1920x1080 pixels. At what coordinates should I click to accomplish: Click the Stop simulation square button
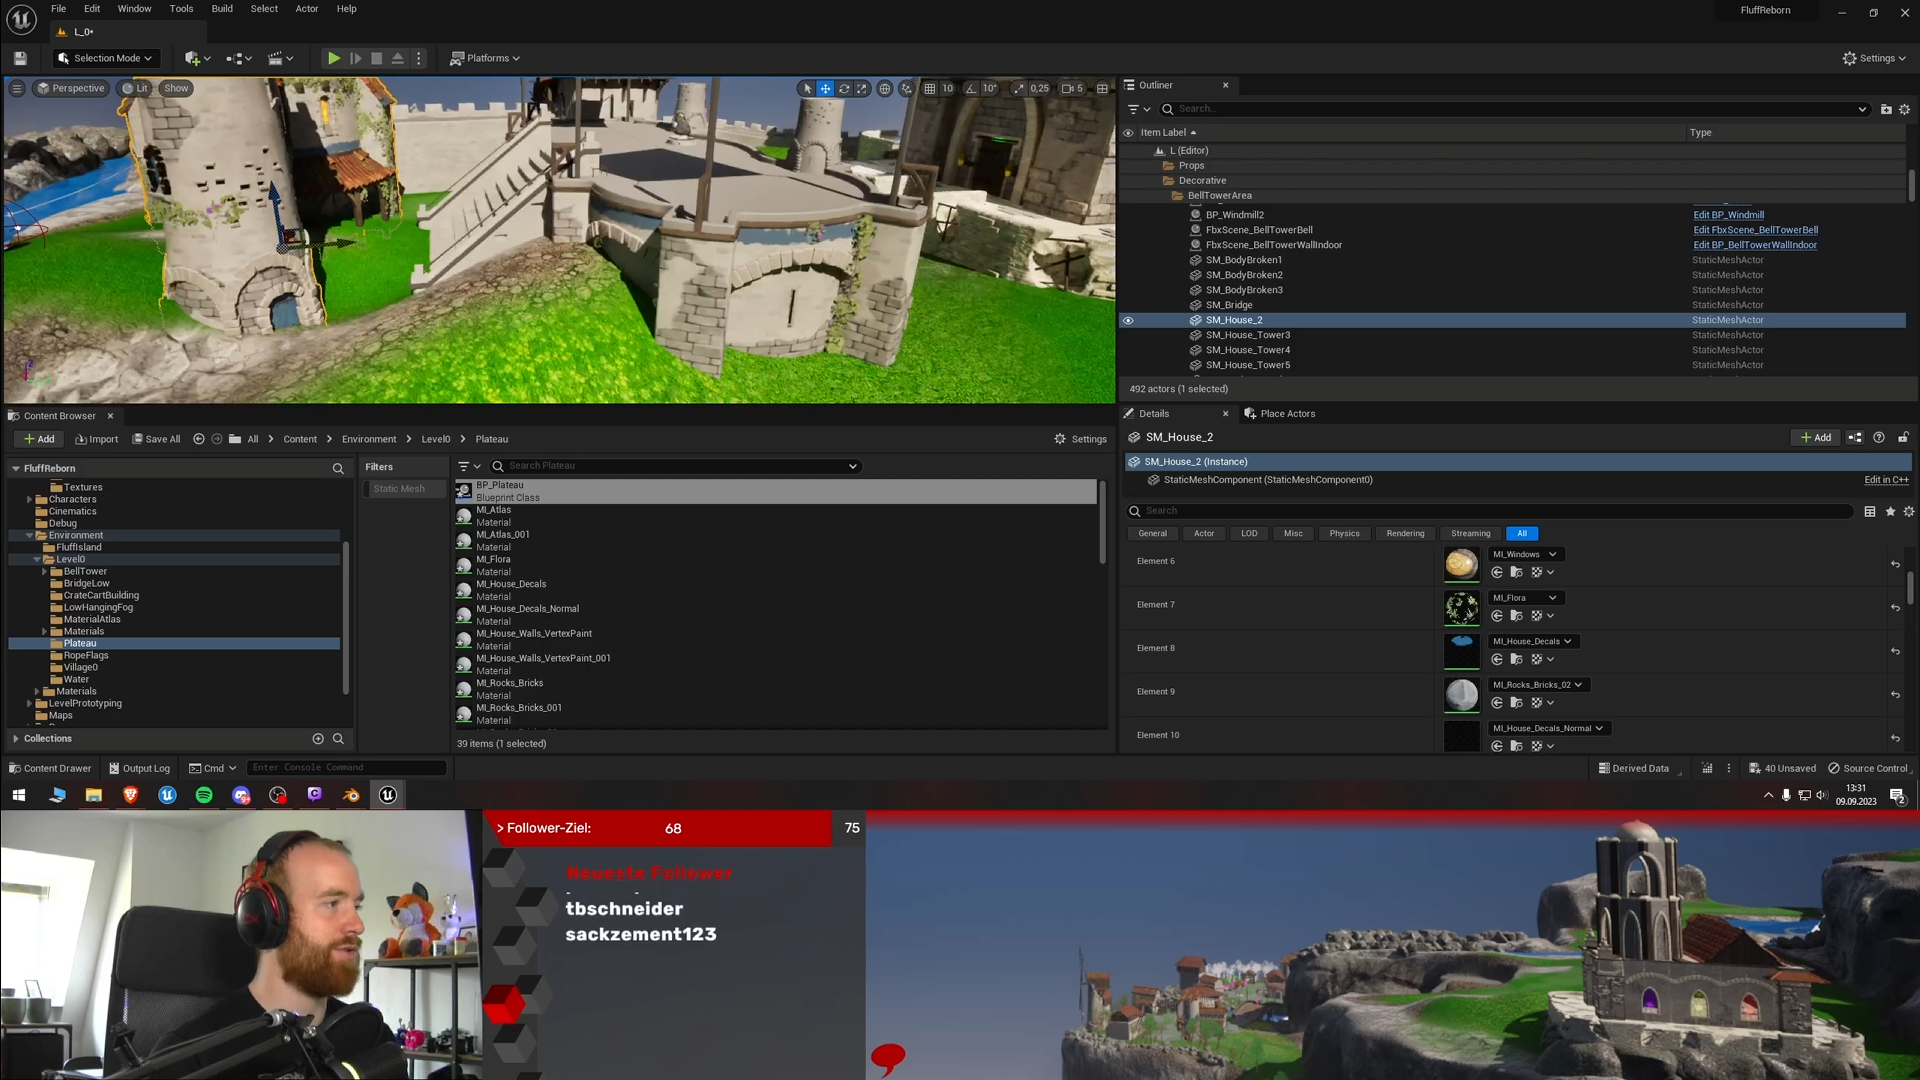coord(376,58)
